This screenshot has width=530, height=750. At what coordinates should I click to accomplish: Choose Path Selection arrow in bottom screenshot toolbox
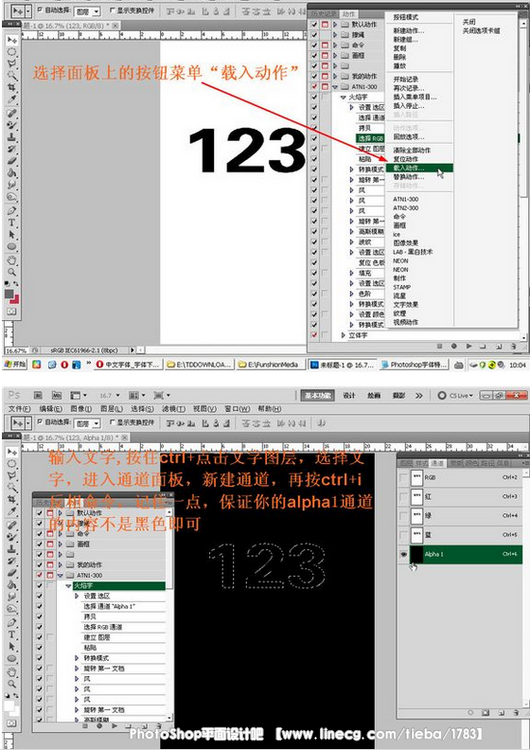tap(11, 647)
